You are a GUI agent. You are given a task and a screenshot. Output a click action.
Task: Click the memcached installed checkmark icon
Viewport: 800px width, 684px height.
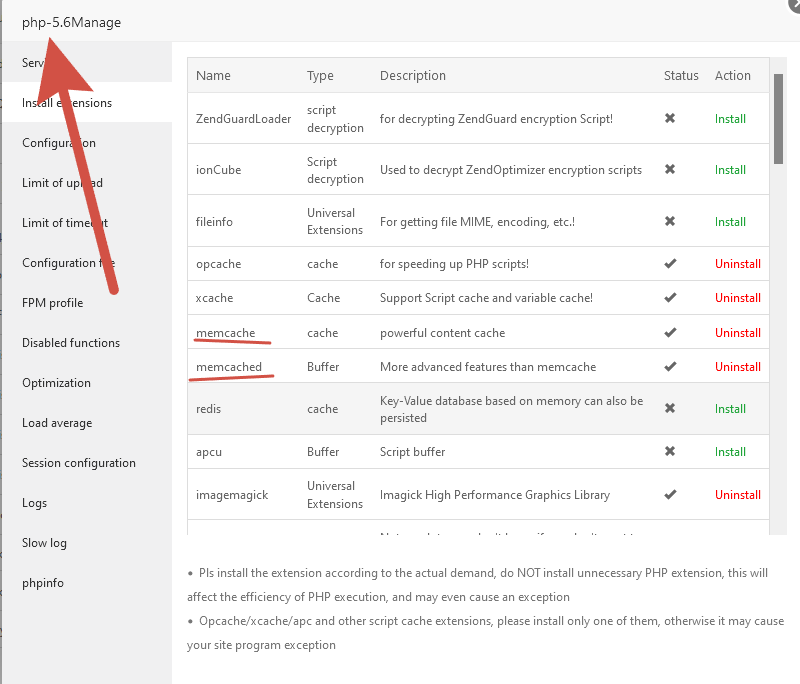coord(670,367)
